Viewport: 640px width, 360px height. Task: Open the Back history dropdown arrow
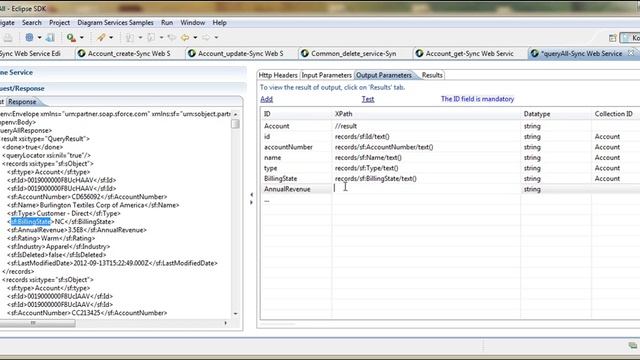click(x=196, y=38)
